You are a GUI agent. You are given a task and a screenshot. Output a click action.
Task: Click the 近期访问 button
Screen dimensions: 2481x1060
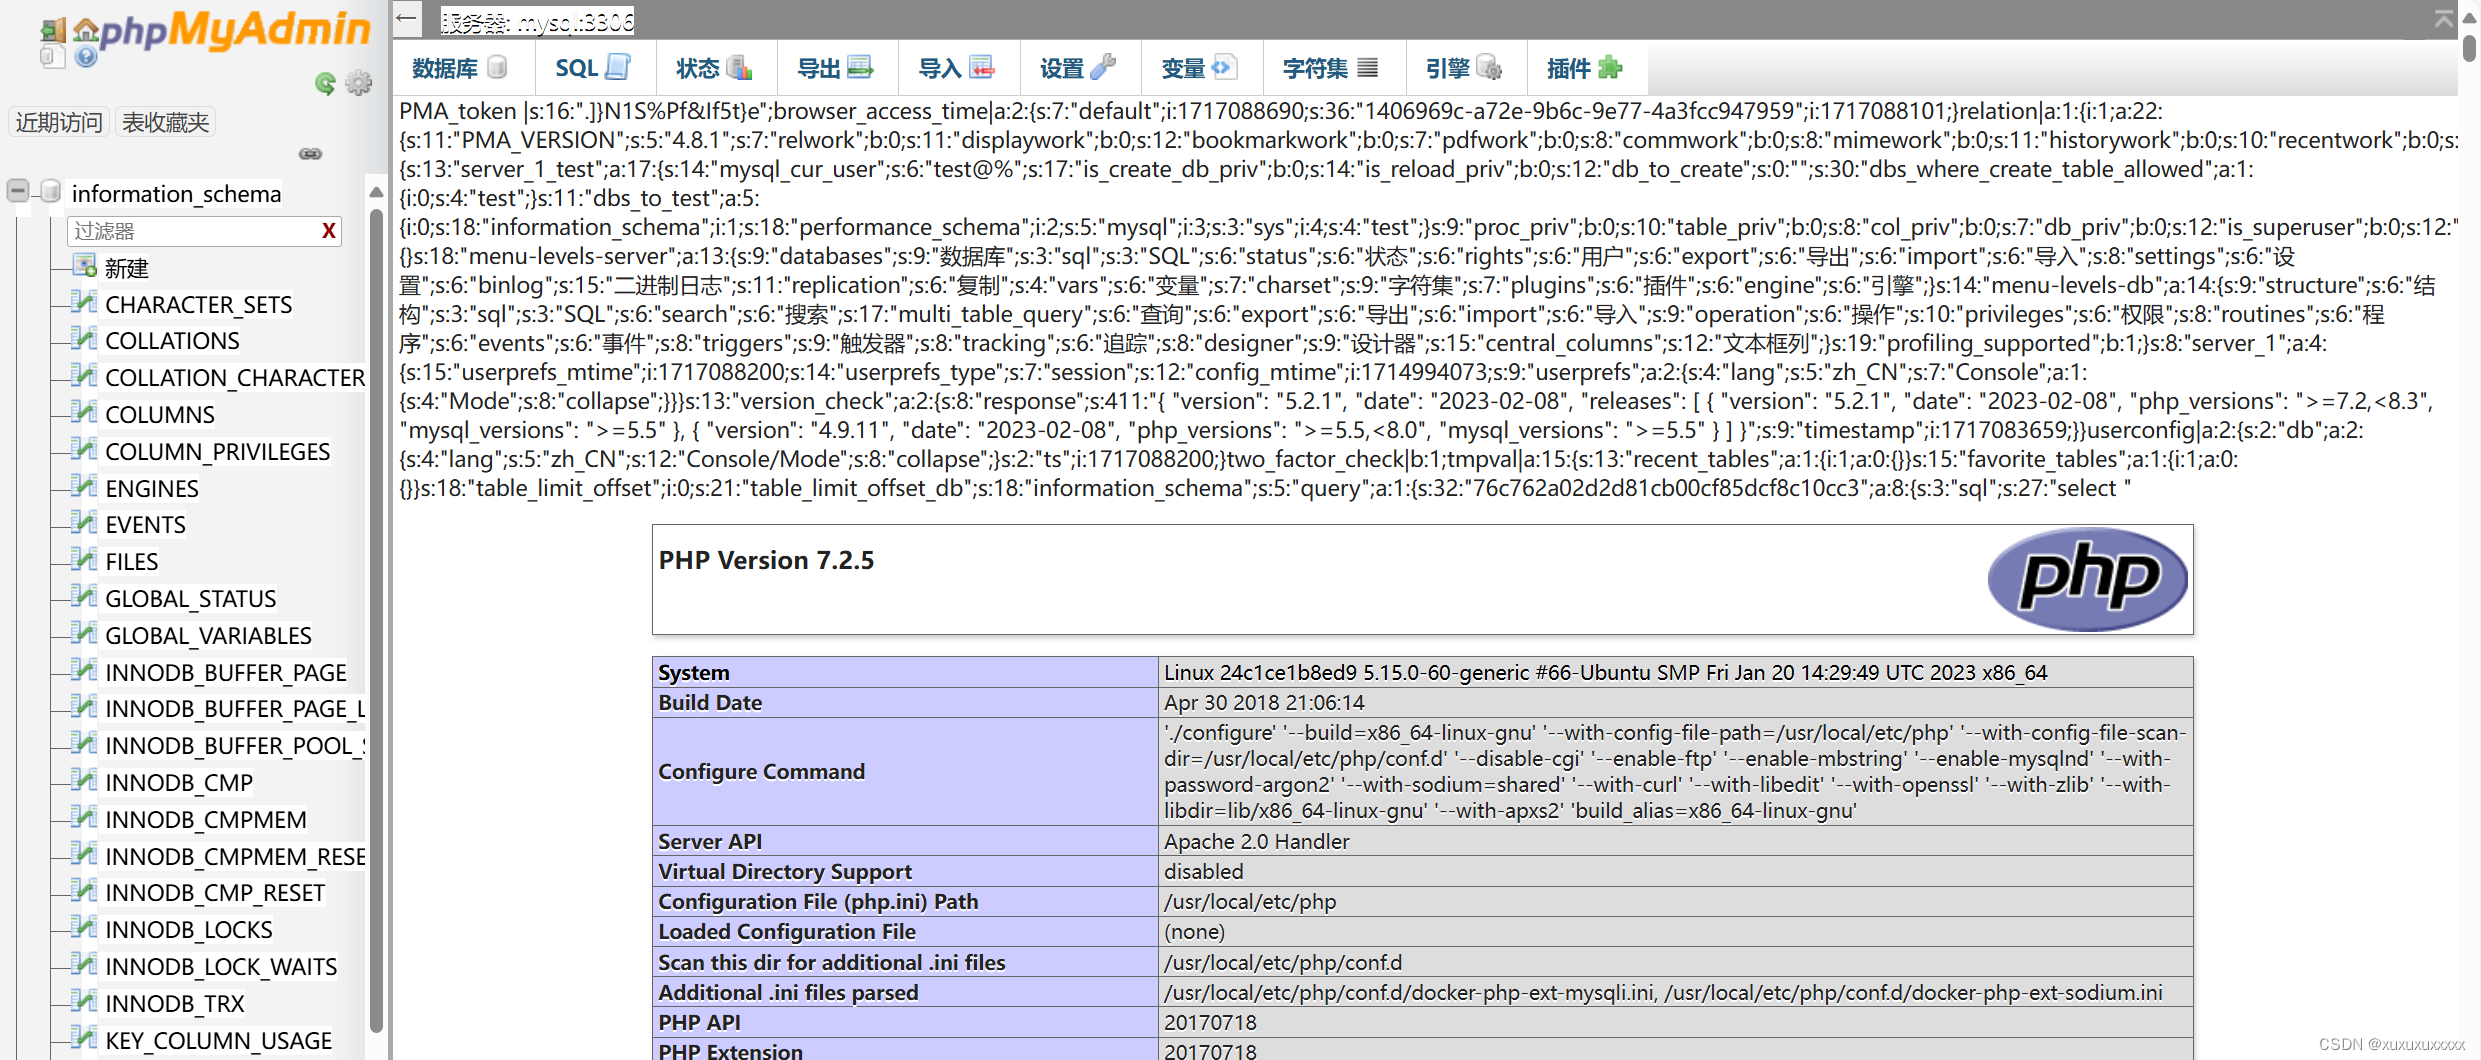[x=58, y=121]
